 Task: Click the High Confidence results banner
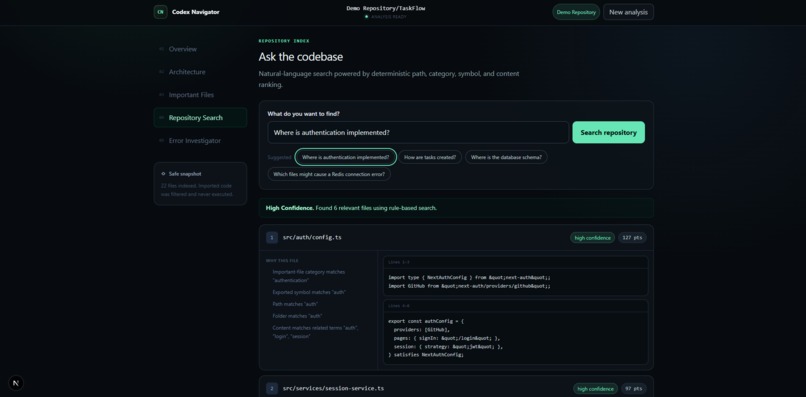tap(456, 208)
